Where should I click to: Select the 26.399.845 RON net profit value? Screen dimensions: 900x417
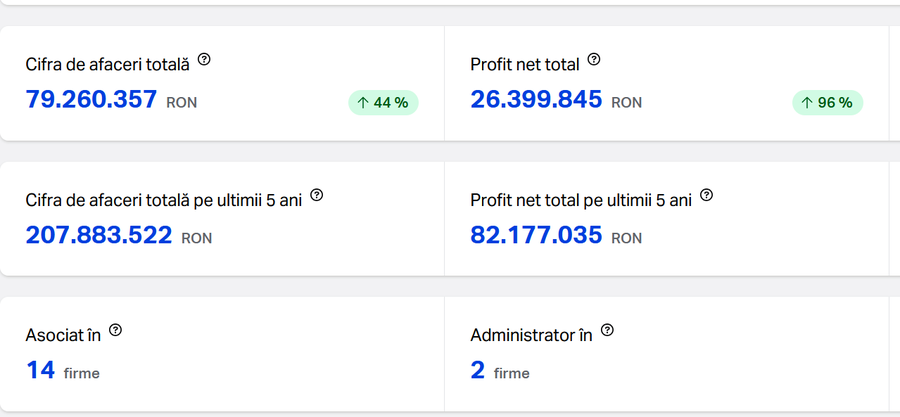(x=536, y=100)
